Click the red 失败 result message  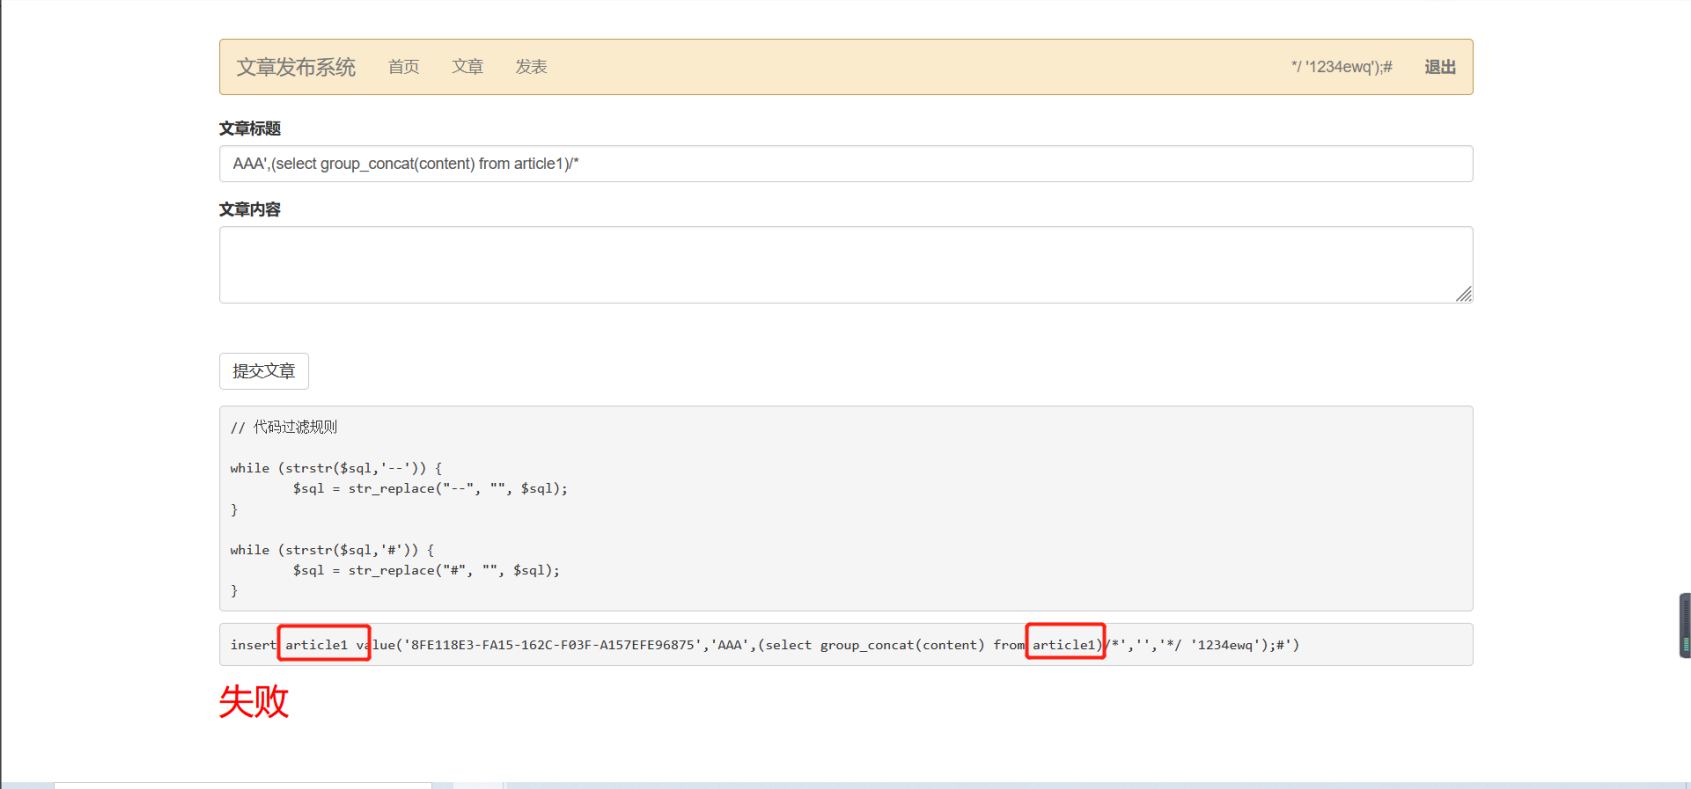254,701
